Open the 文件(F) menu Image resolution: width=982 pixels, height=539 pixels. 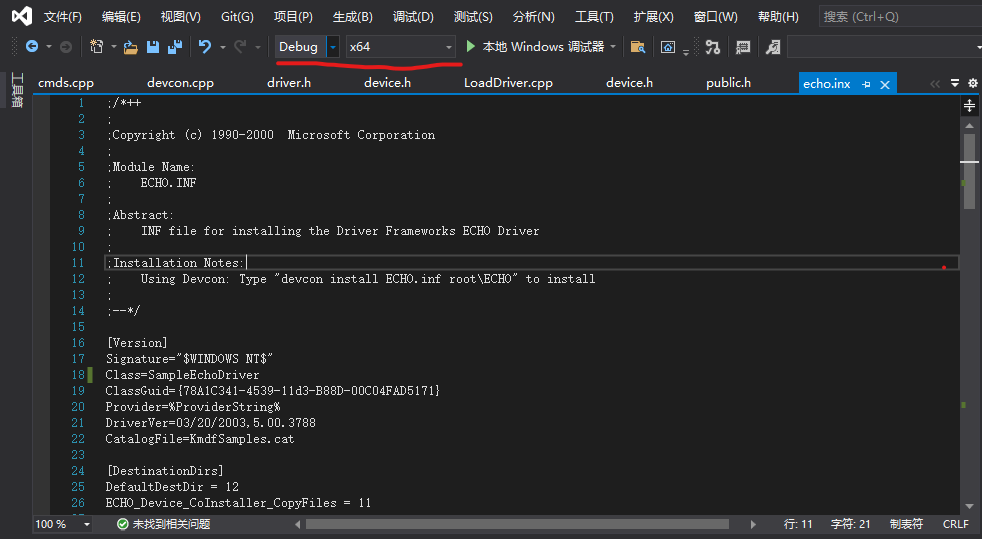[63, 17]
